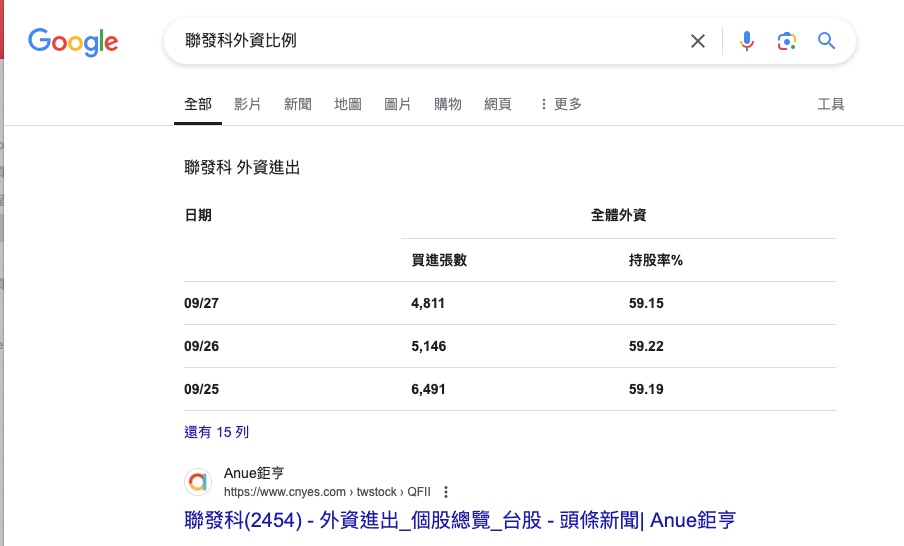Switch to the 地圖 tab
This screenshot has width=904, height=546.
(348, 104)
